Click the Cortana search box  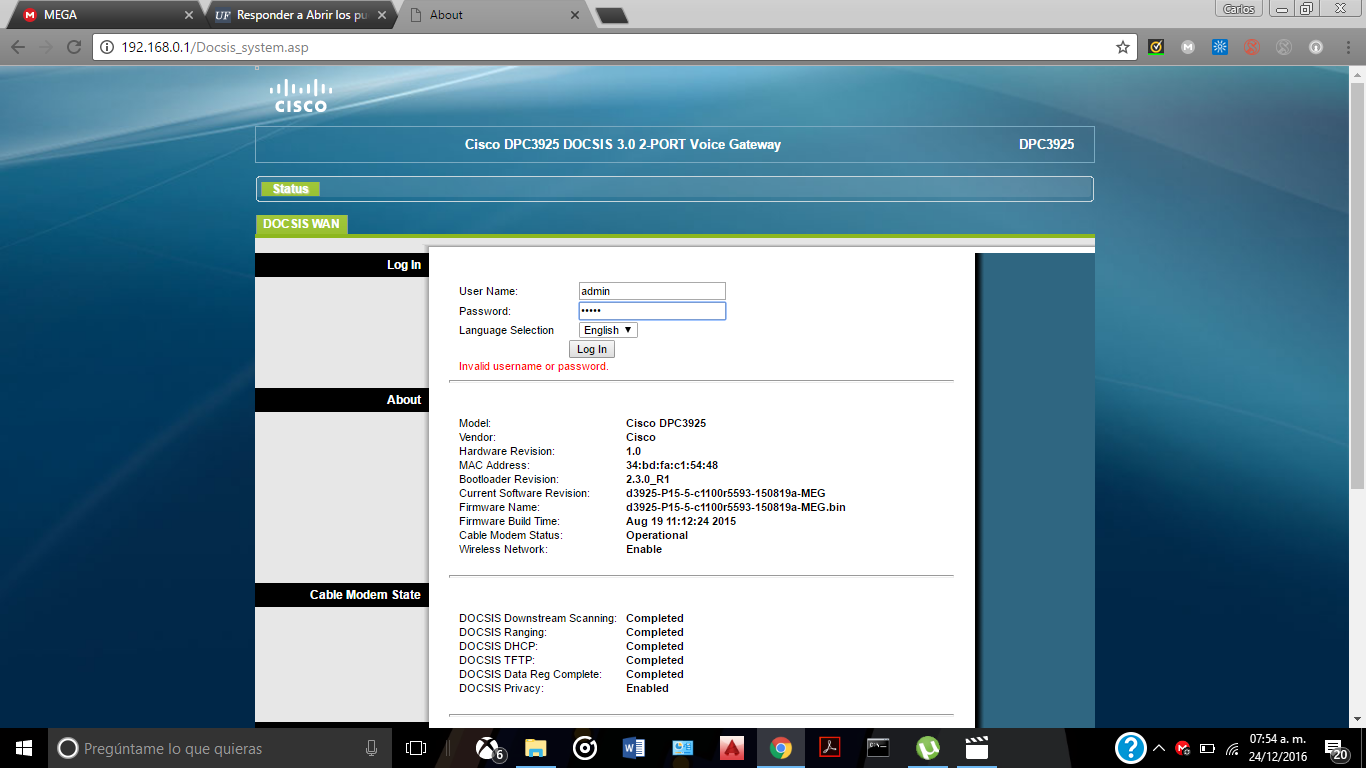tap(218, 748)
